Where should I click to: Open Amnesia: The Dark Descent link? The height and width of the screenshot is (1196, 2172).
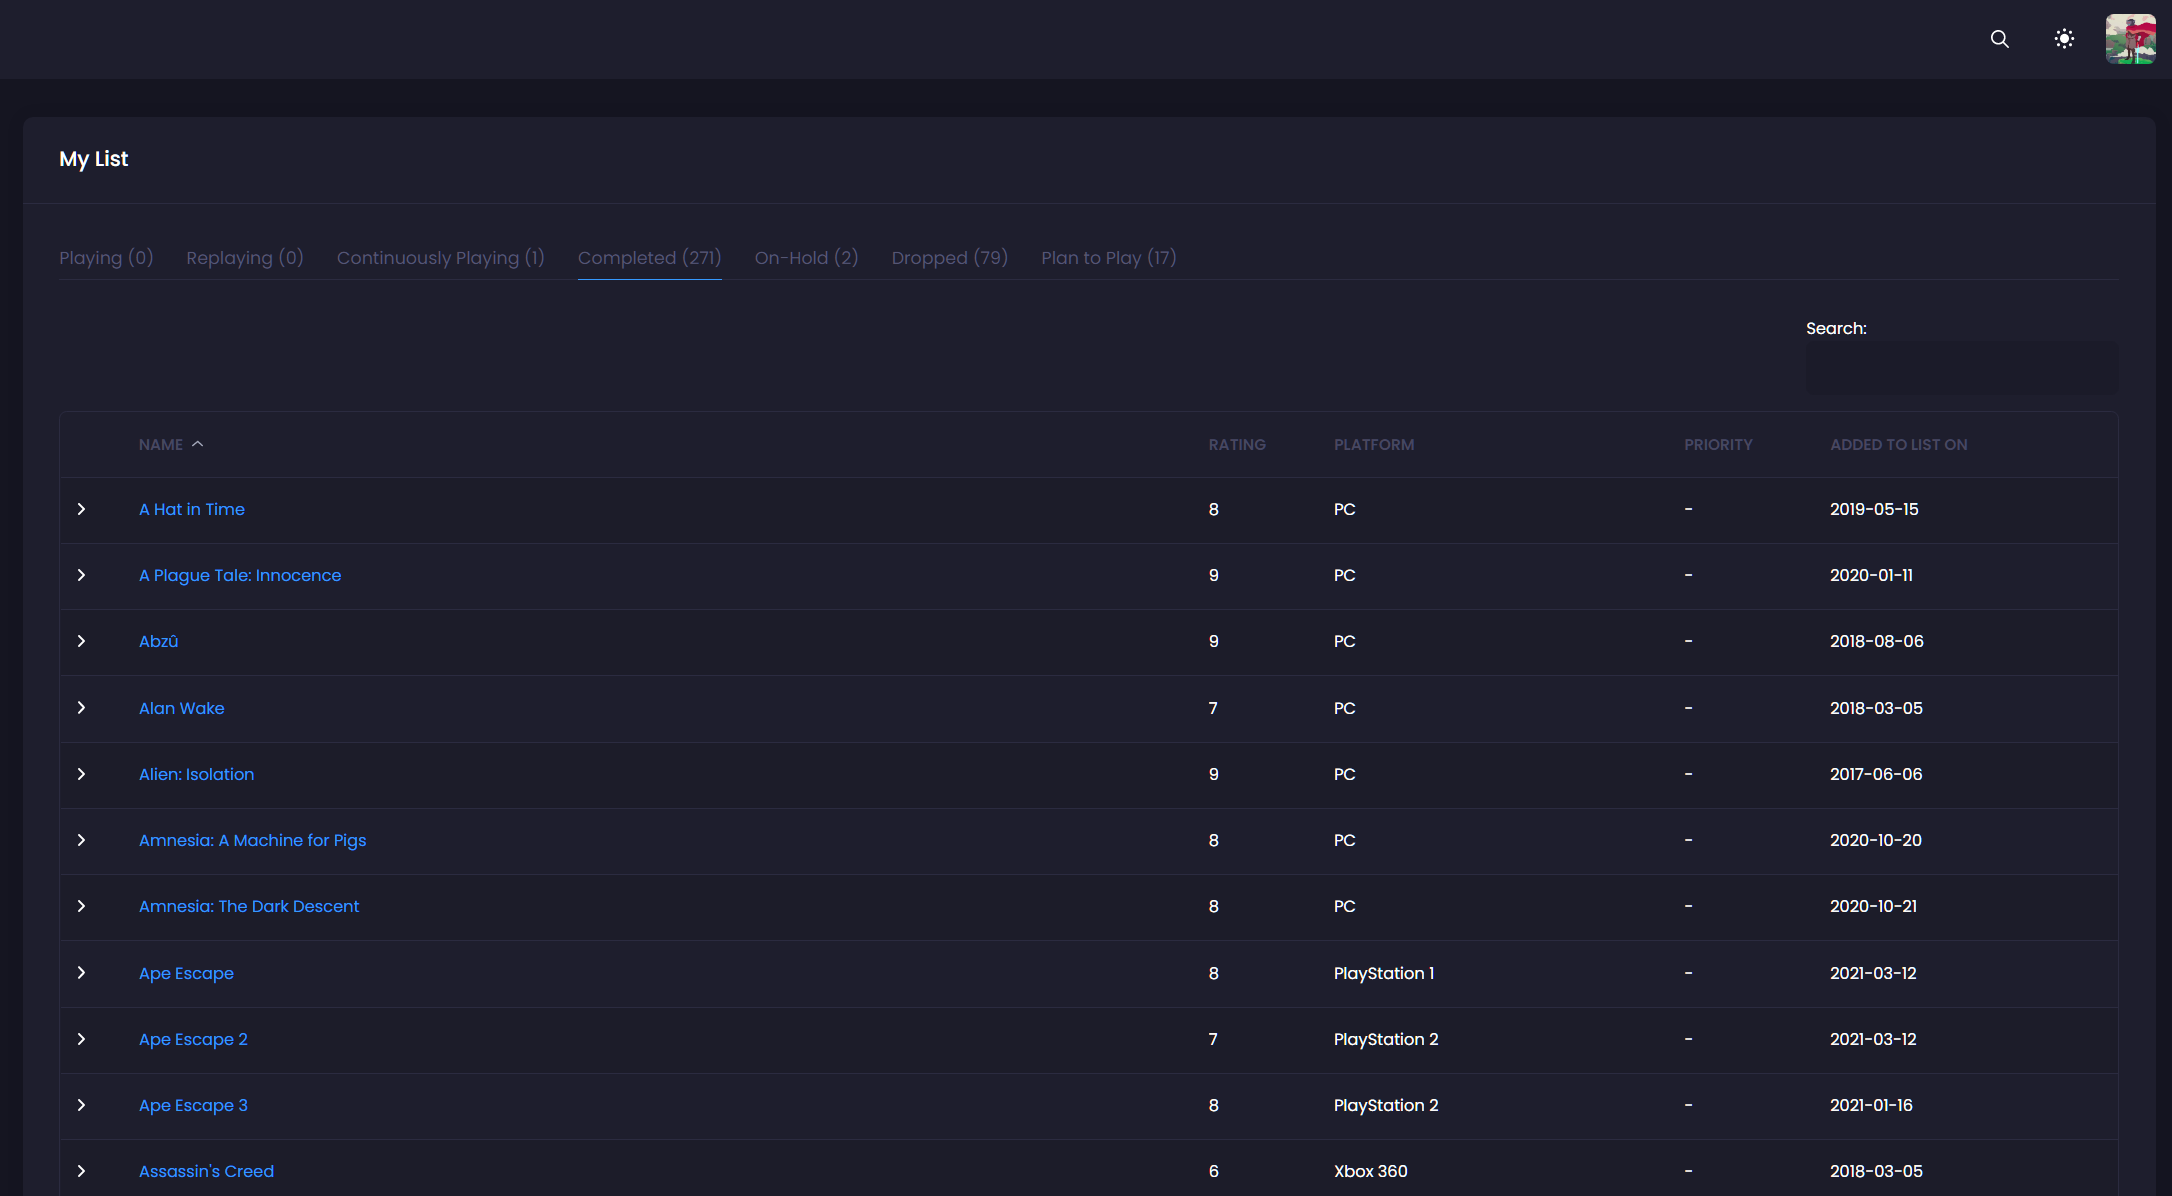249,906
